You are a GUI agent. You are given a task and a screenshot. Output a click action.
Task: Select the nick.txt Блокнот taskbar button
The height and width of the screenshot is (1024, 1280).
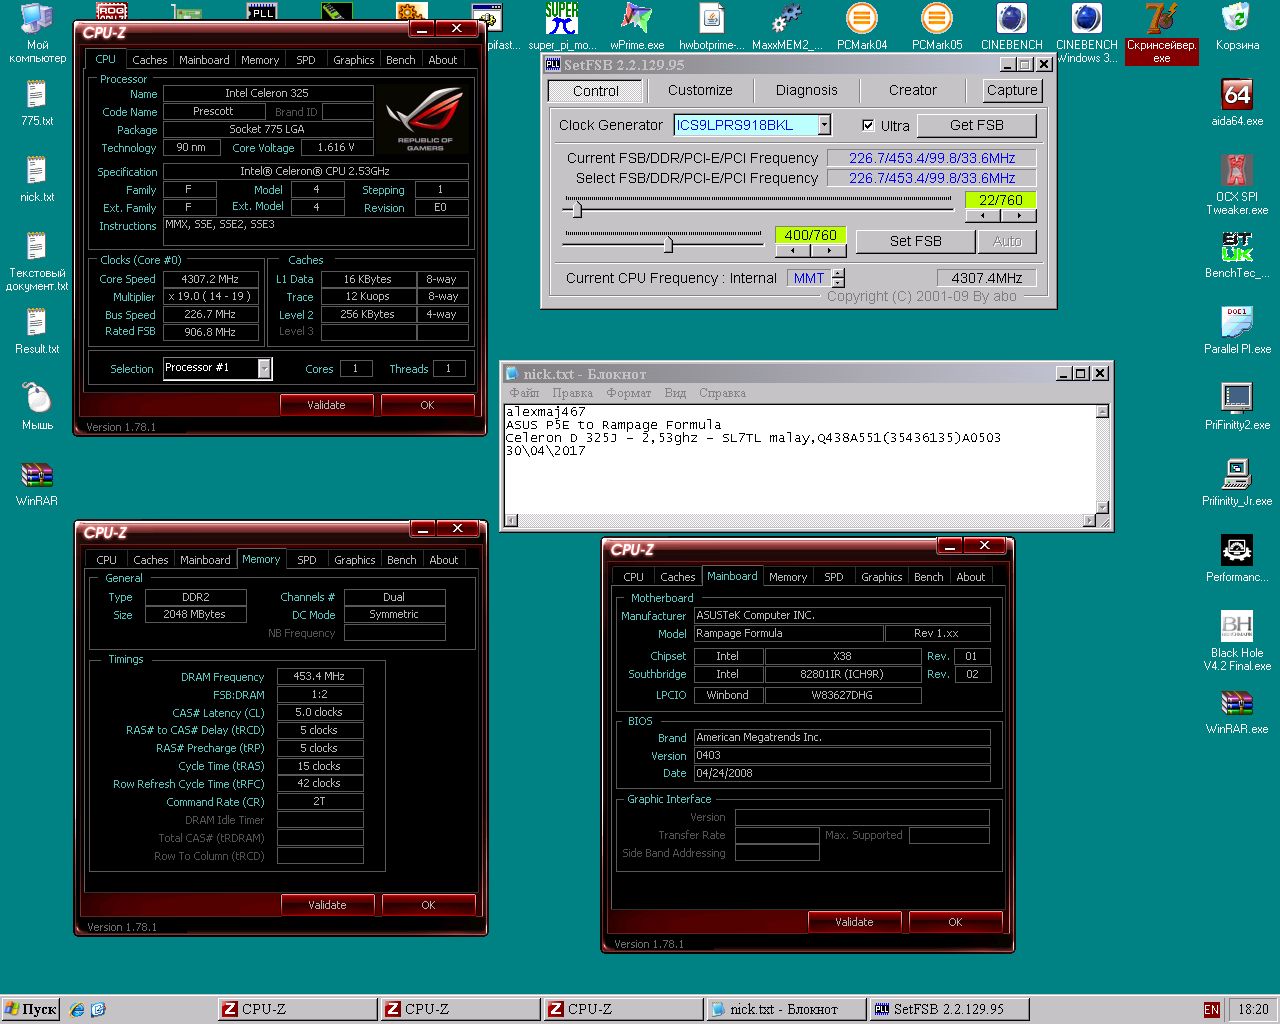(785, 1009)
